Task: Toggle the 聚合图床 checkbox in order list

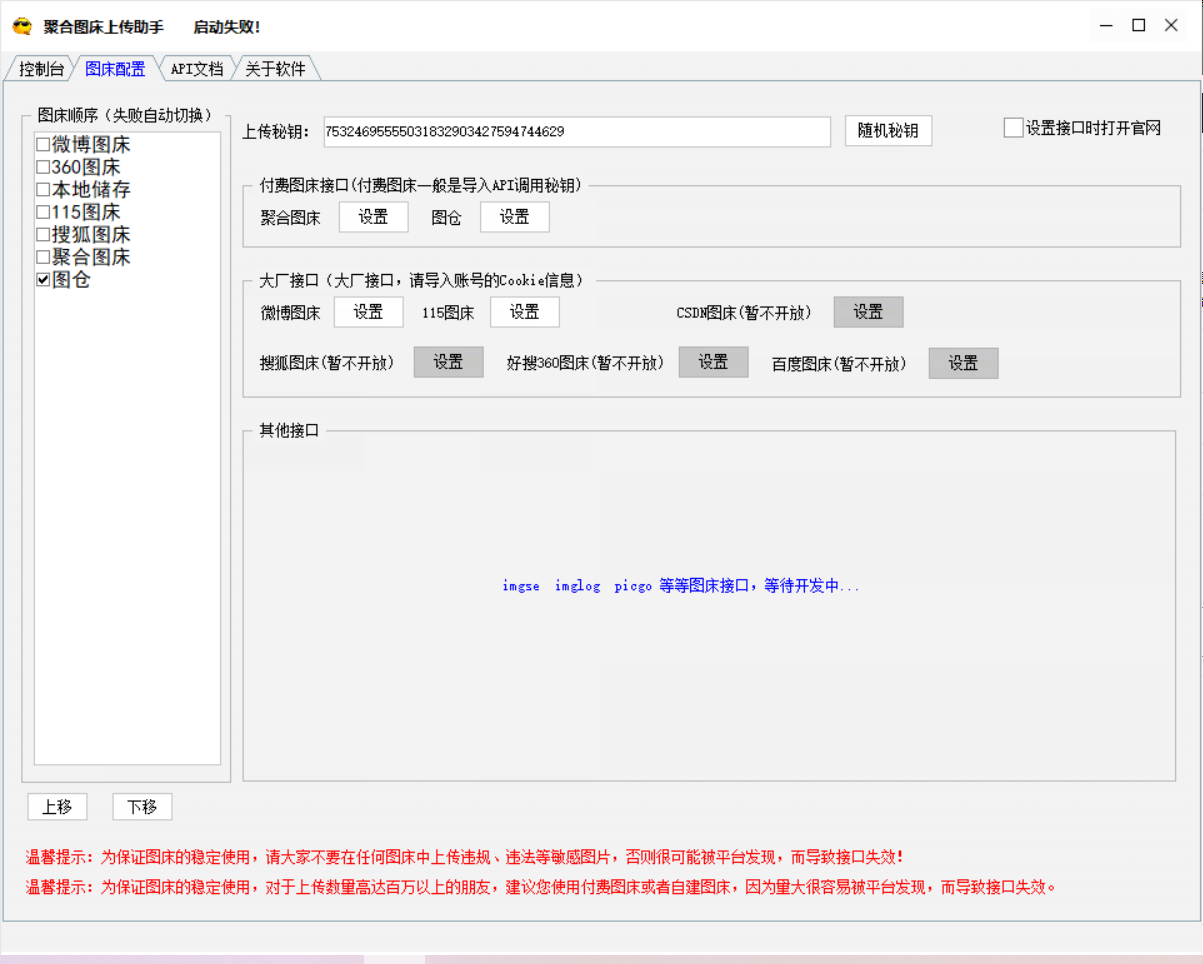Action: (x=43, y=257)
